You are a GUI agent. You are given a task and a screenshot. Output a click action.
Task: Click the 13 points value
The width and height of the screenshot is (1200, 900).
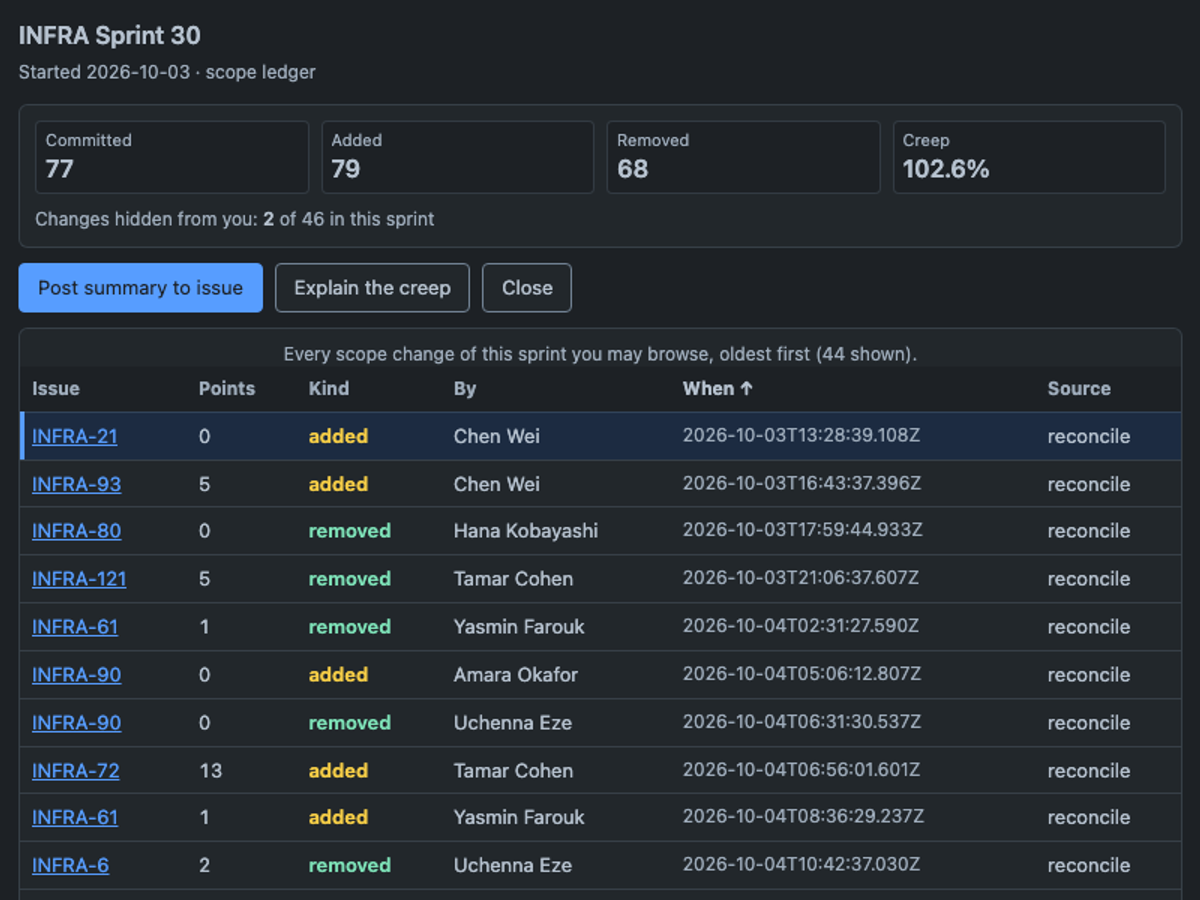(x=210, y=771)
